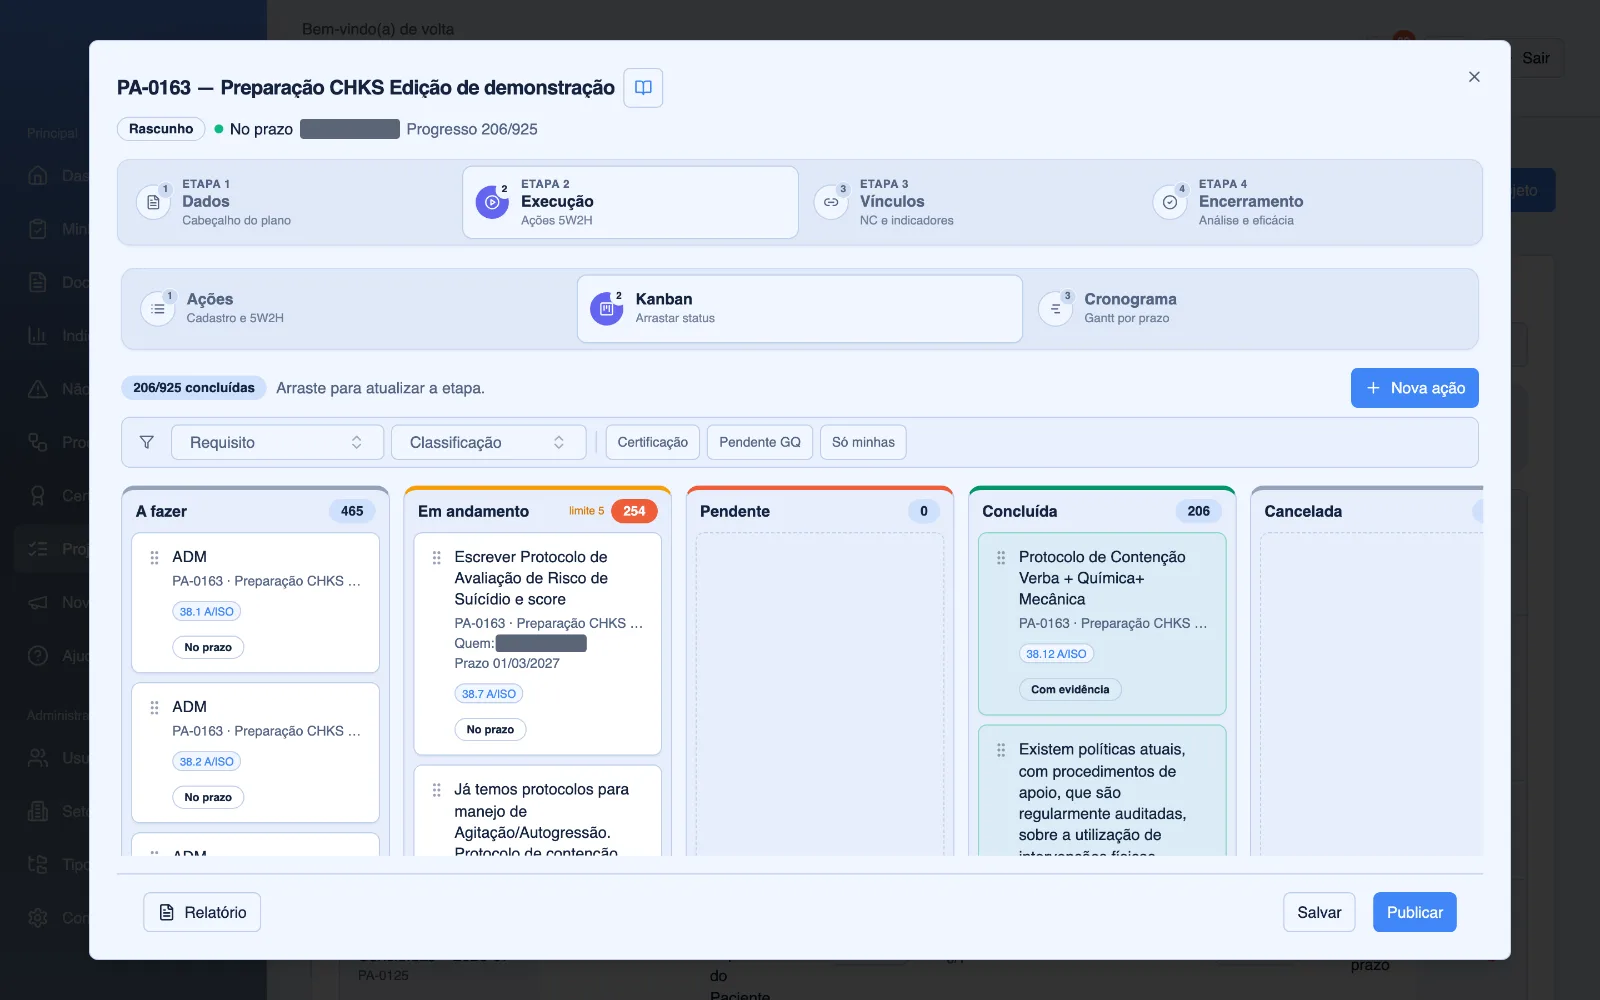Open Etapa 3 Vínculos step
Screen dimensions: 1600x1000
(969, 202)
